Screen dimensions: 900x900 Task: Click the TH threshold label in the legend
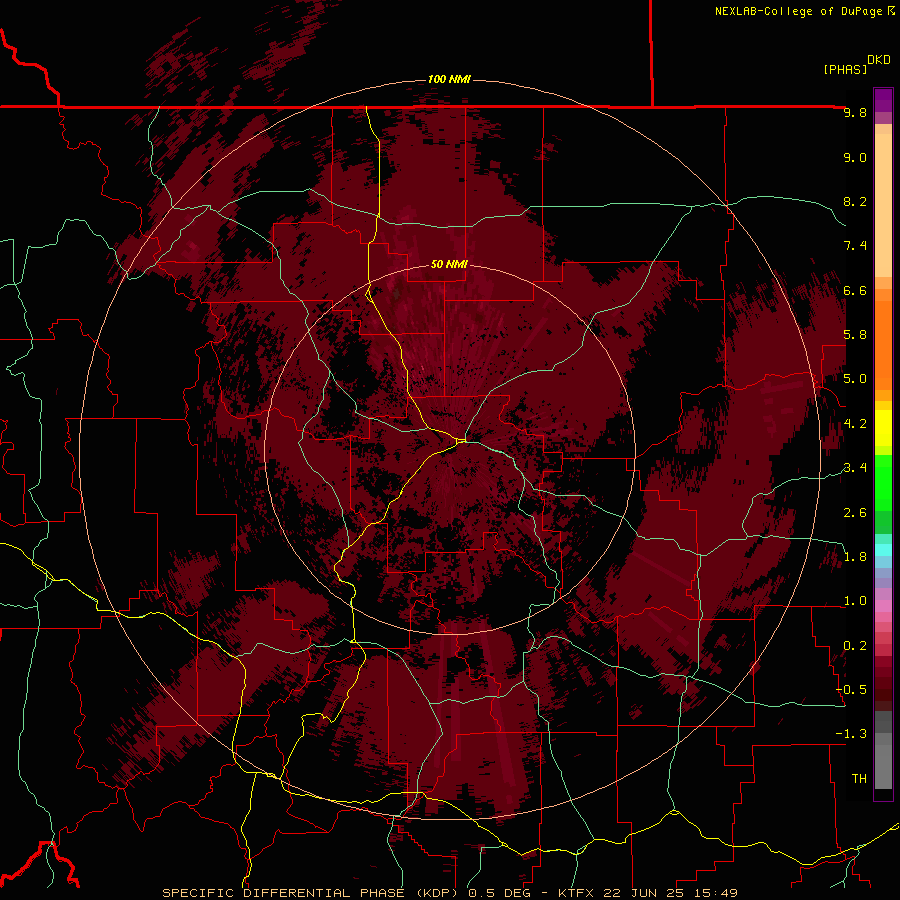pyautogui.click(x=859, y=778)
